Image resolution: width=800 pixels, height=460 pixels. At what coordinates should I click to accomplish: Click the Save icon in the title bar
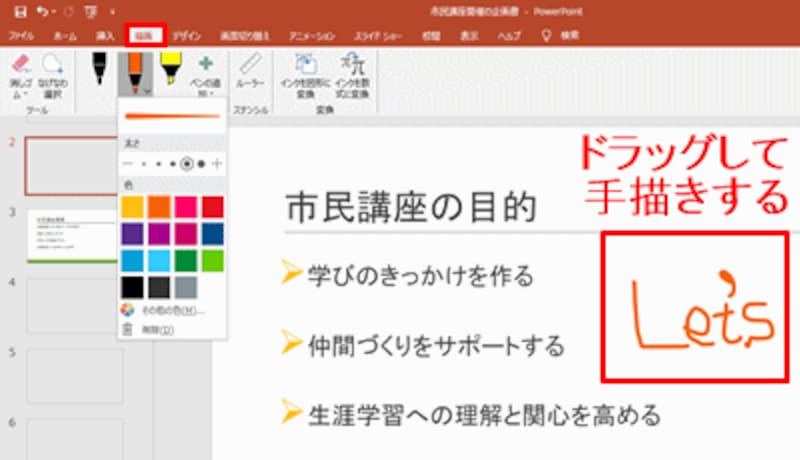[20, 11]
